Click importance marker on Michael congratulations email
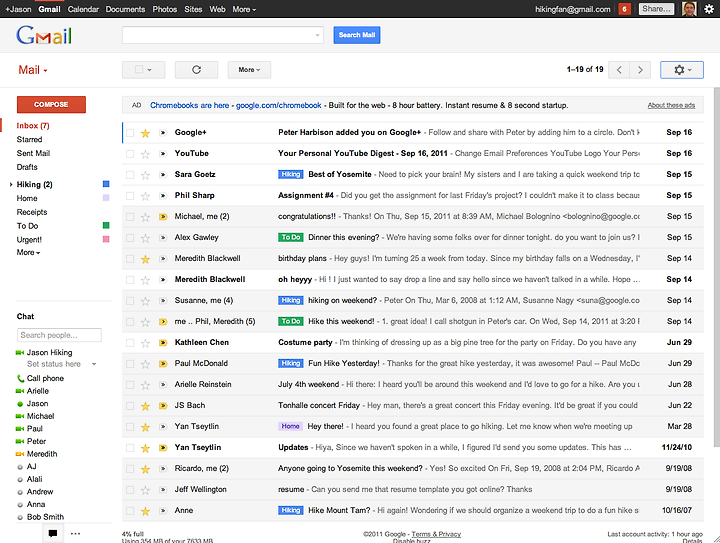The width and height of the screenshot is (720, 543). [163, 217]
